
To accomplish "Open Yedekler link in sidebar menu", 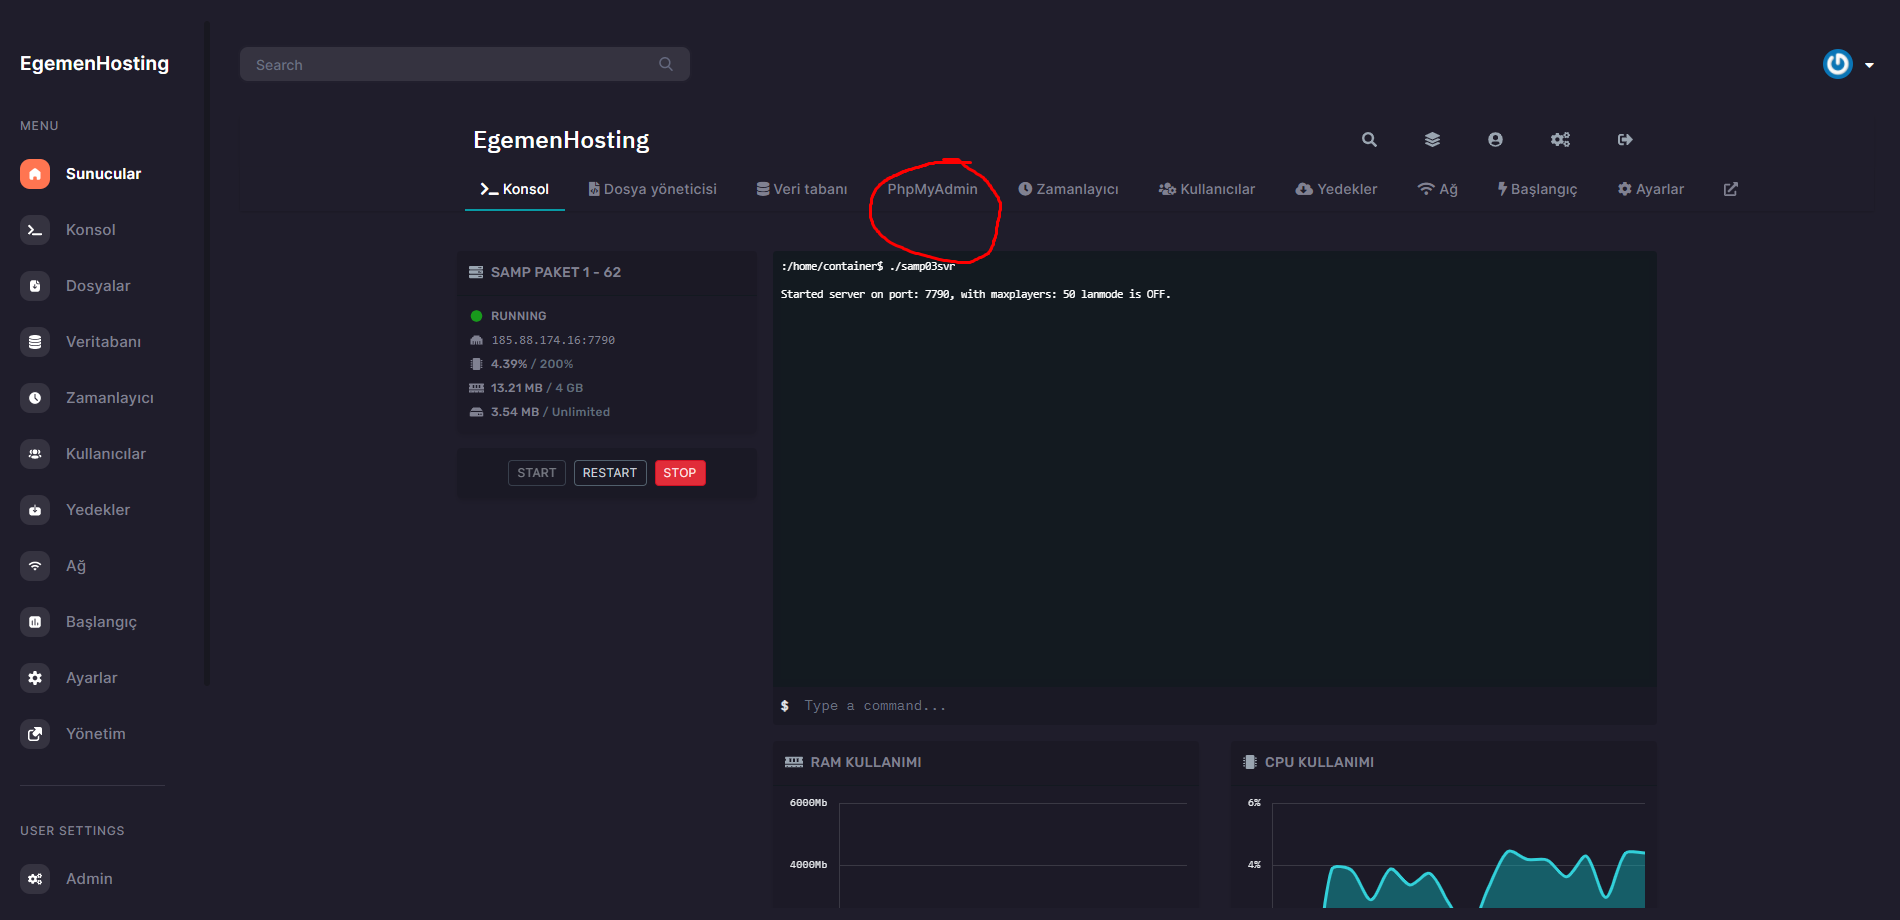I will click(98, 510).
